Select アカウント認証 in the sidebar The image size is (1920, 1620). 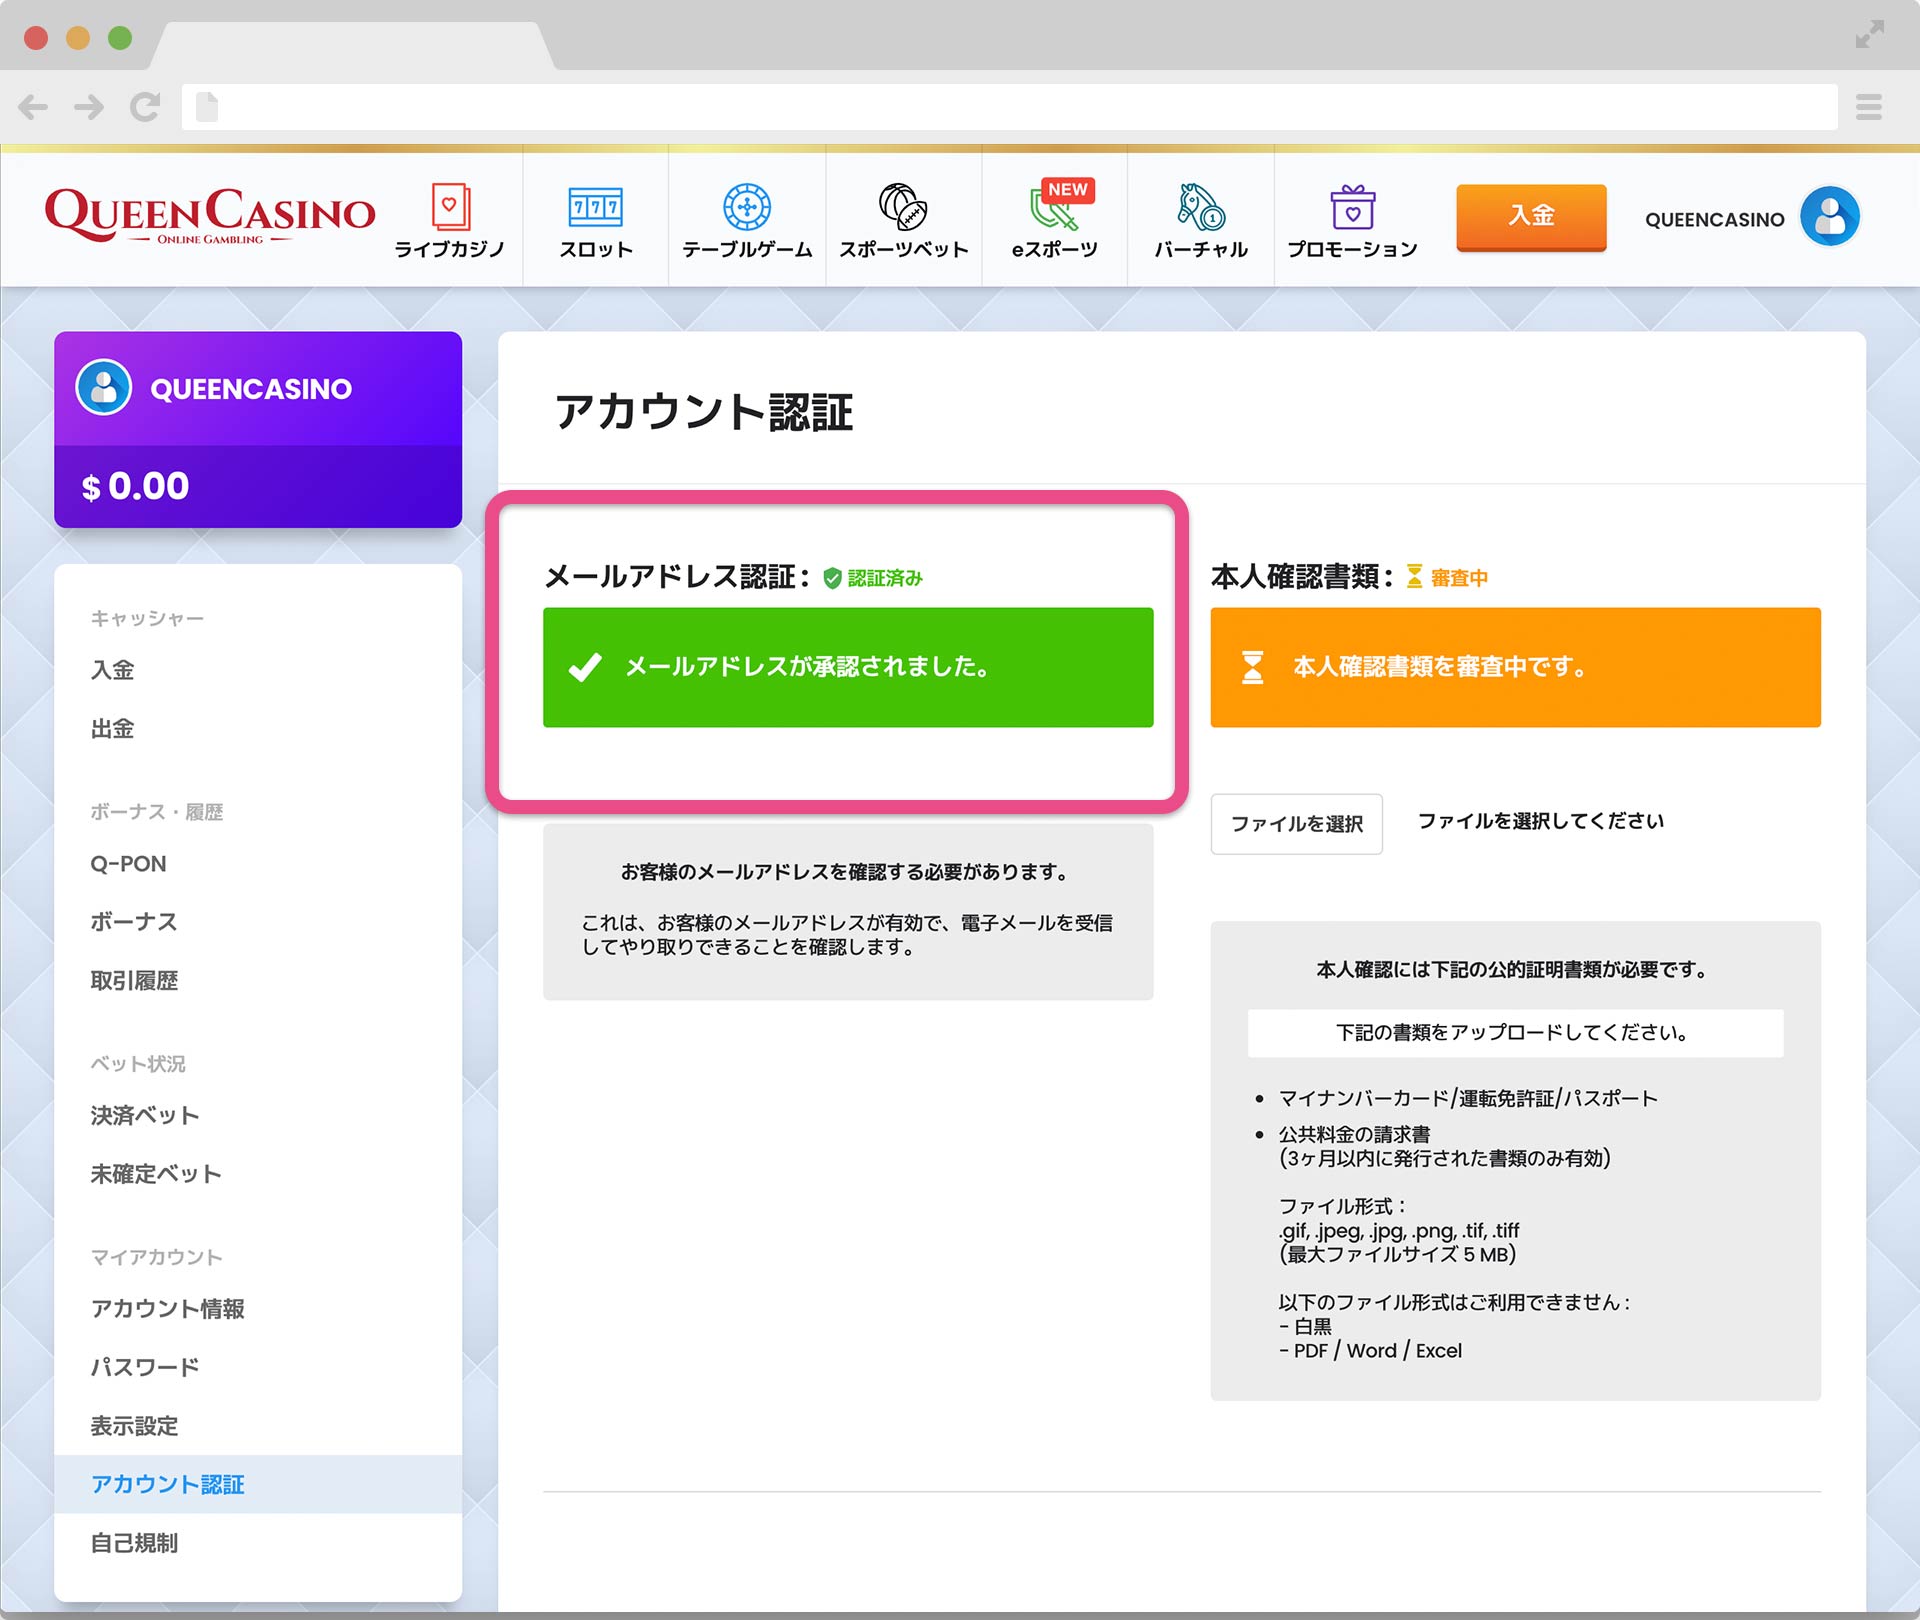(x=258, y=1484)
